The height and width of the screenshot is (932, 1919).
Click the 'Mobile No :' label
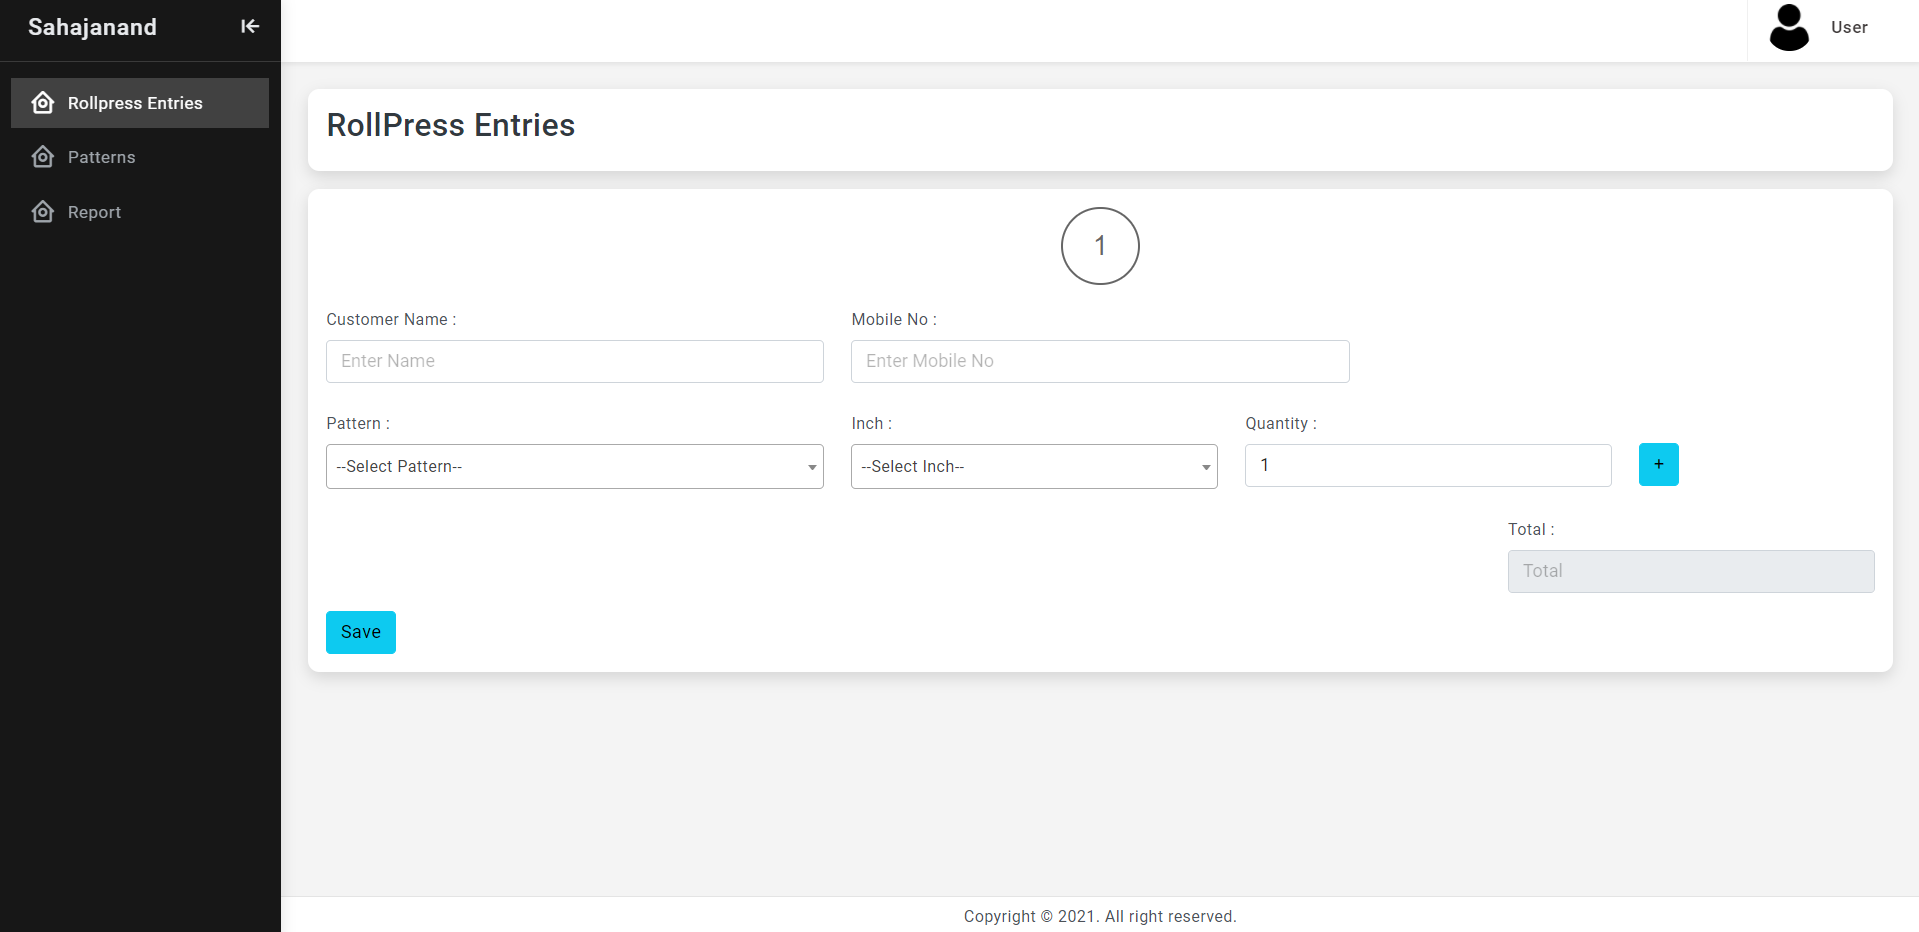point(894,319)
